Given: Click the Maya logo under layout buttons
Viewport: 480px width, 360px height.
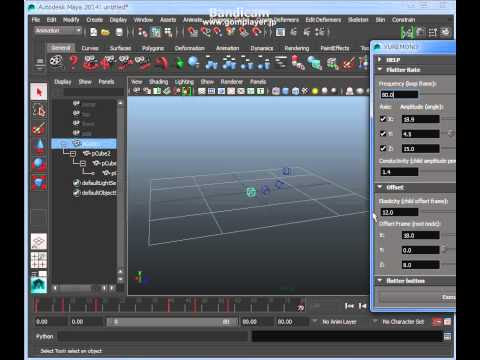Looking at the screenshot, I should click(x=39, y=285).
